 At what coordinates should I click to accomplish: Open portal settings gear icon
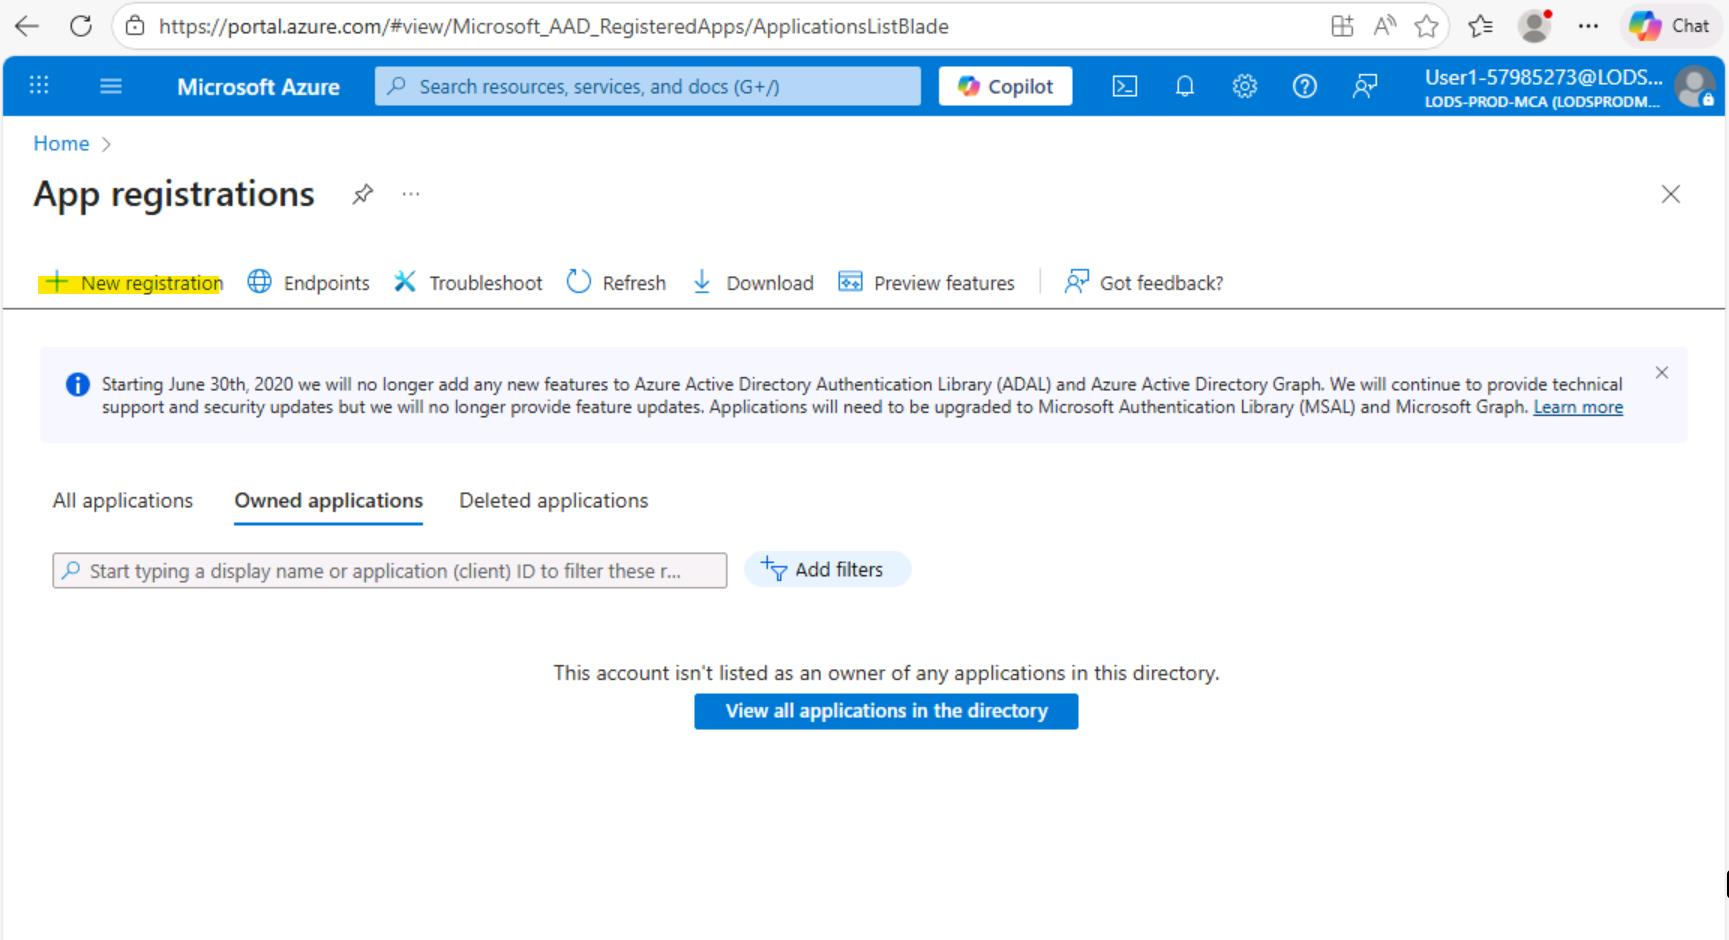click(x=1244, y=87)
